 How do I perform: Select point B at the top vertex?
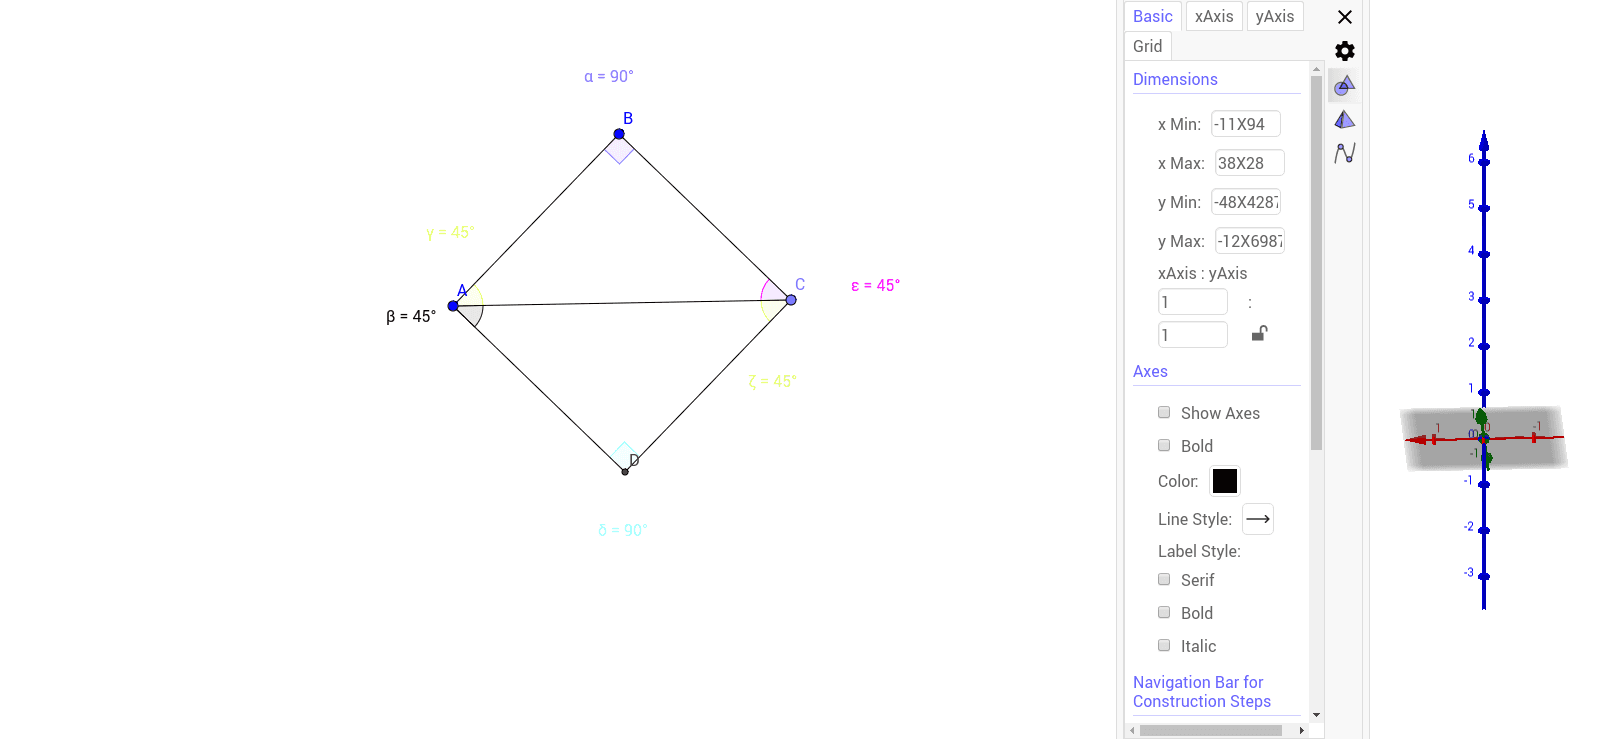coord(620,134)
